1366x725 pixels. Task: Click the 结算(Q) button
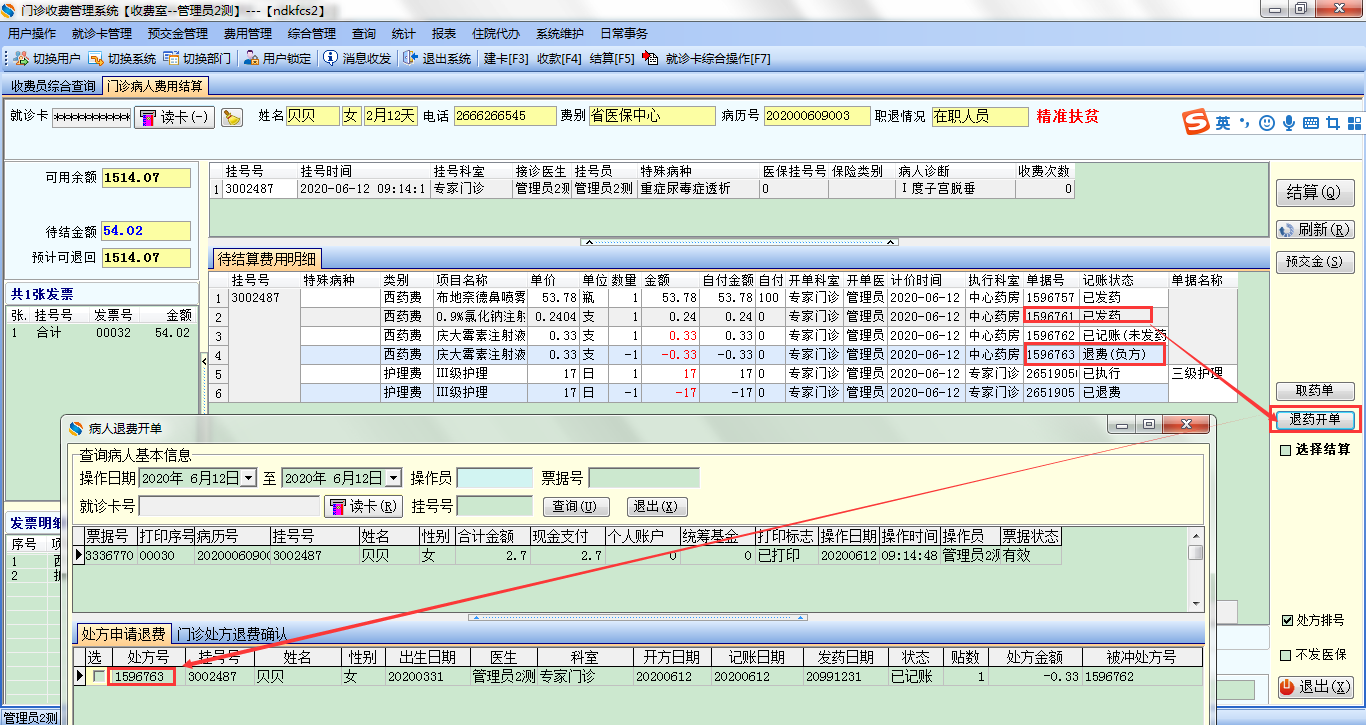click(1314, 192)
